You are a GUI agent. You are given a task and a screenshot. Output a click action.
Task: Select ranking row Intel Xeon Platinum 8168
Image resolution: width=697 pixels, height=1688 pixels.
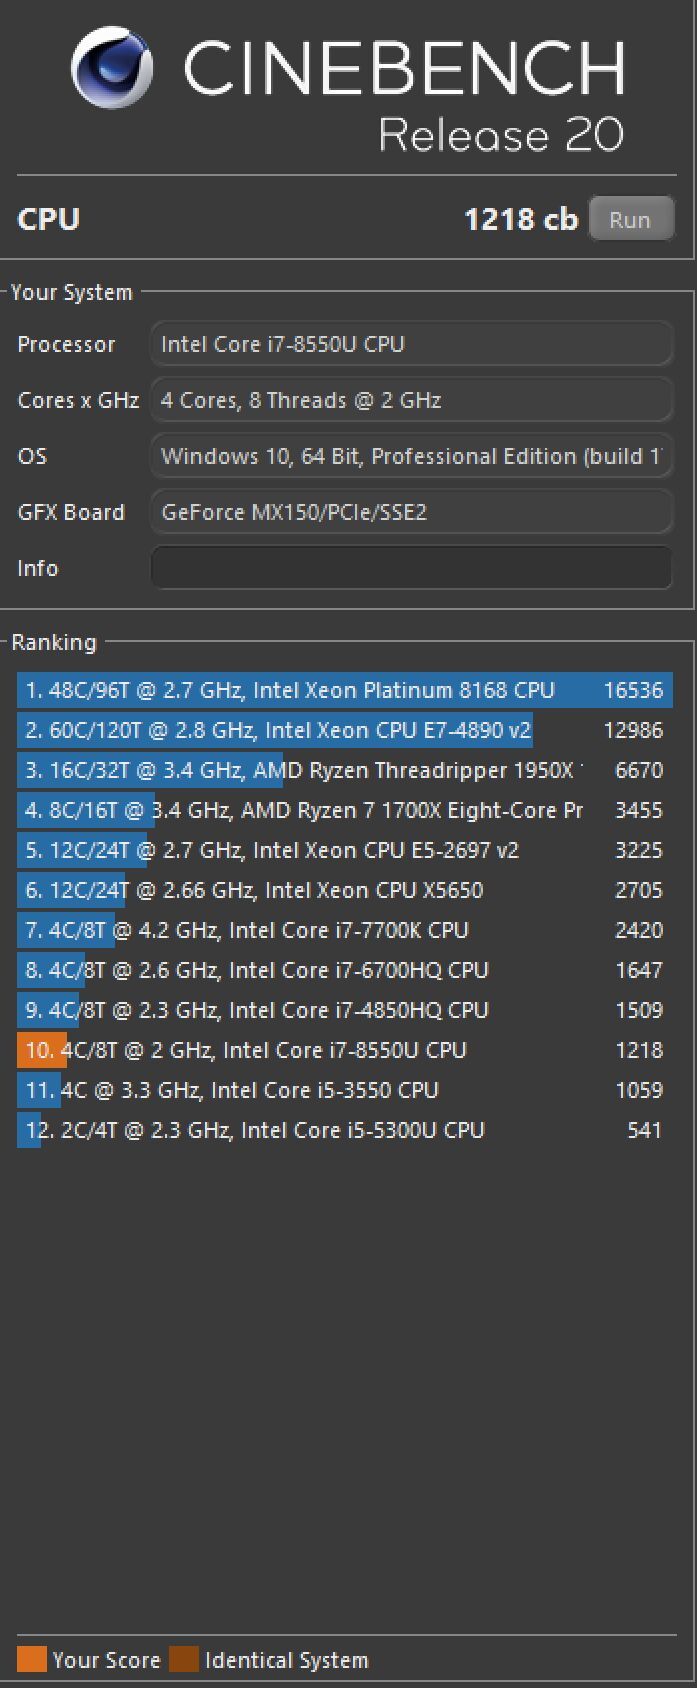[345, 690]
